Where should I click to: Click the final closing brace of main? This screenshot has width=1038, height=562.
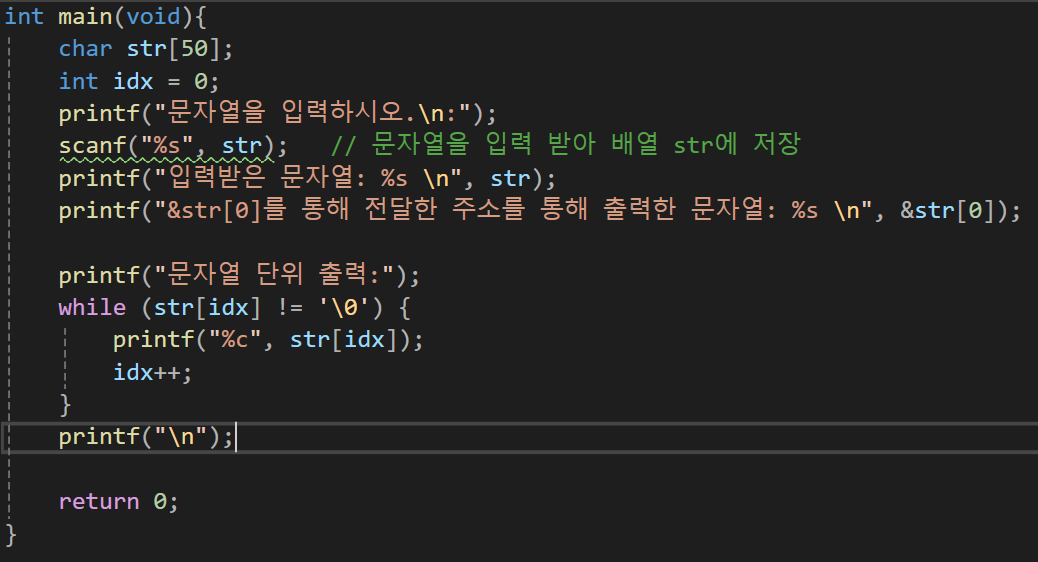(11, 534)
